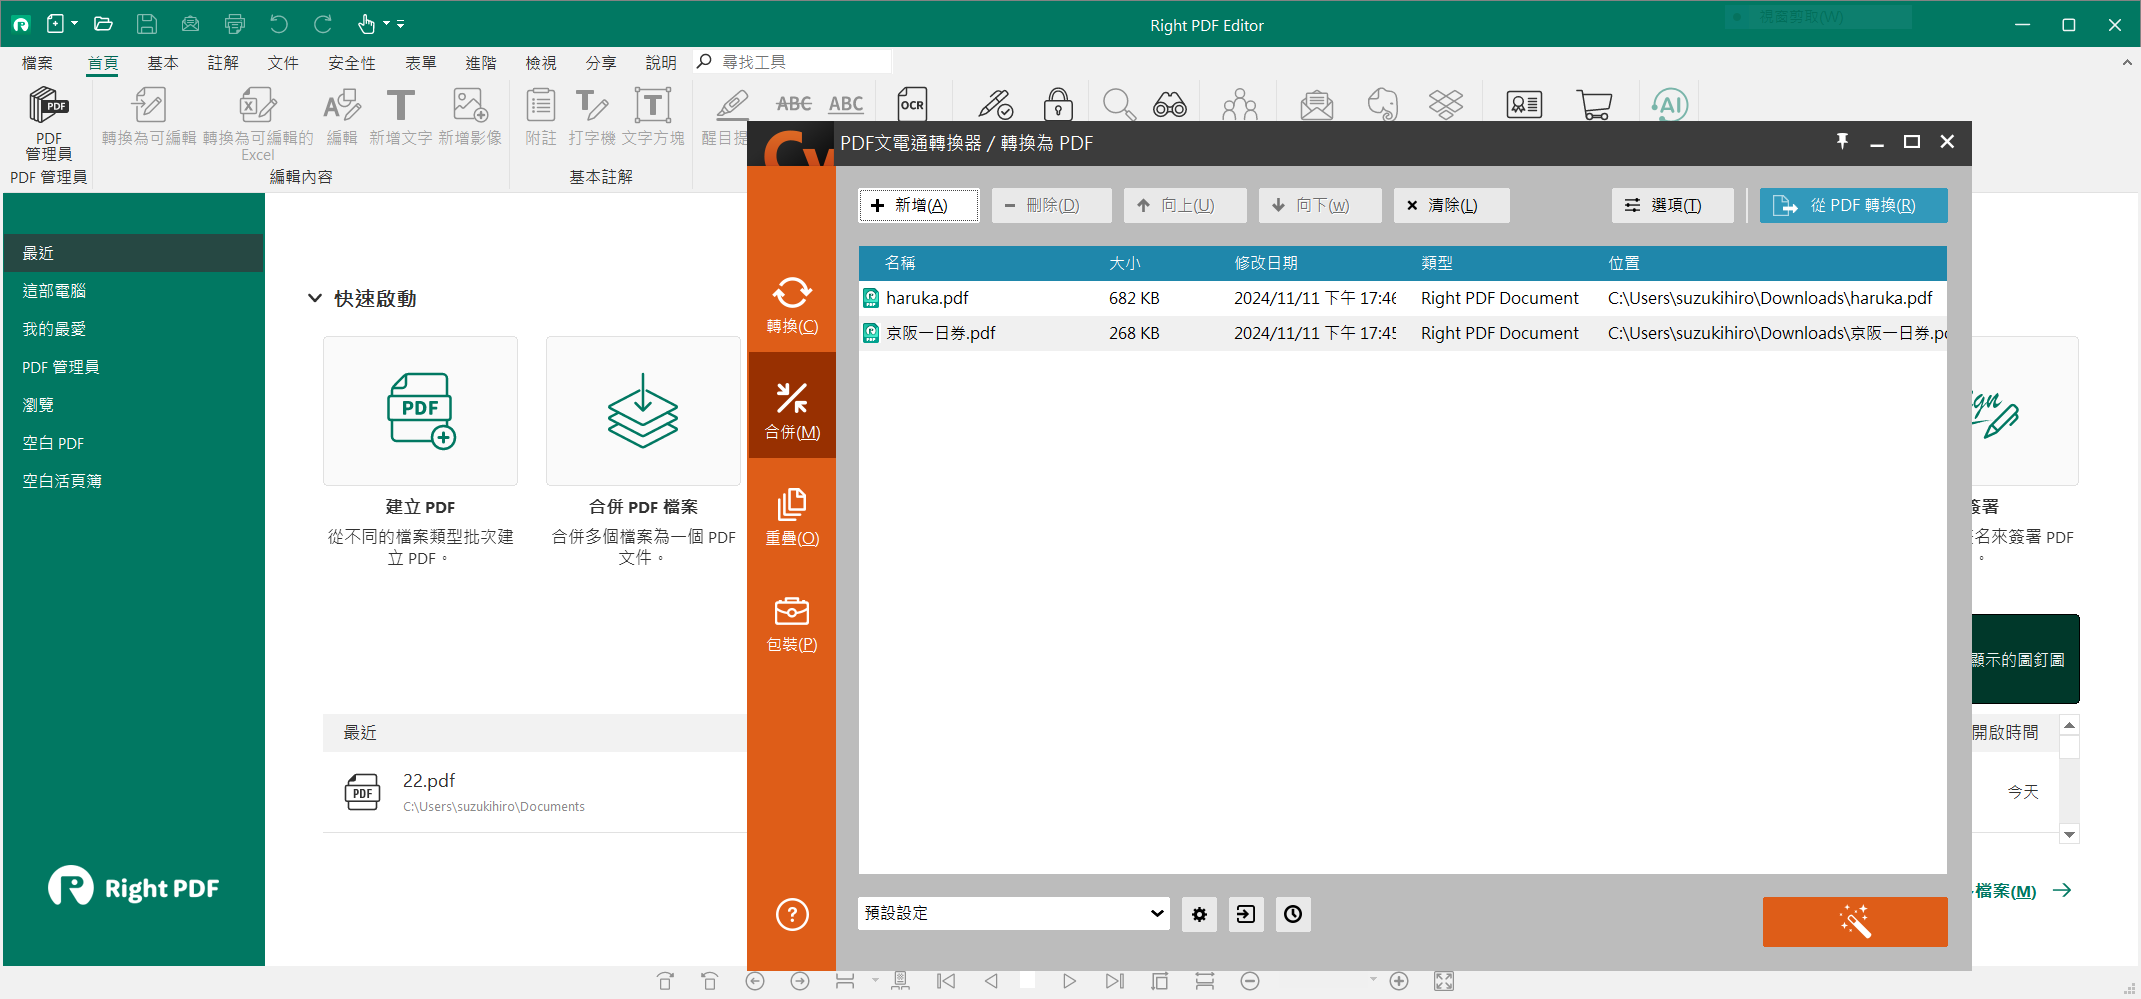Click the people share icon

click(1240, 104)
